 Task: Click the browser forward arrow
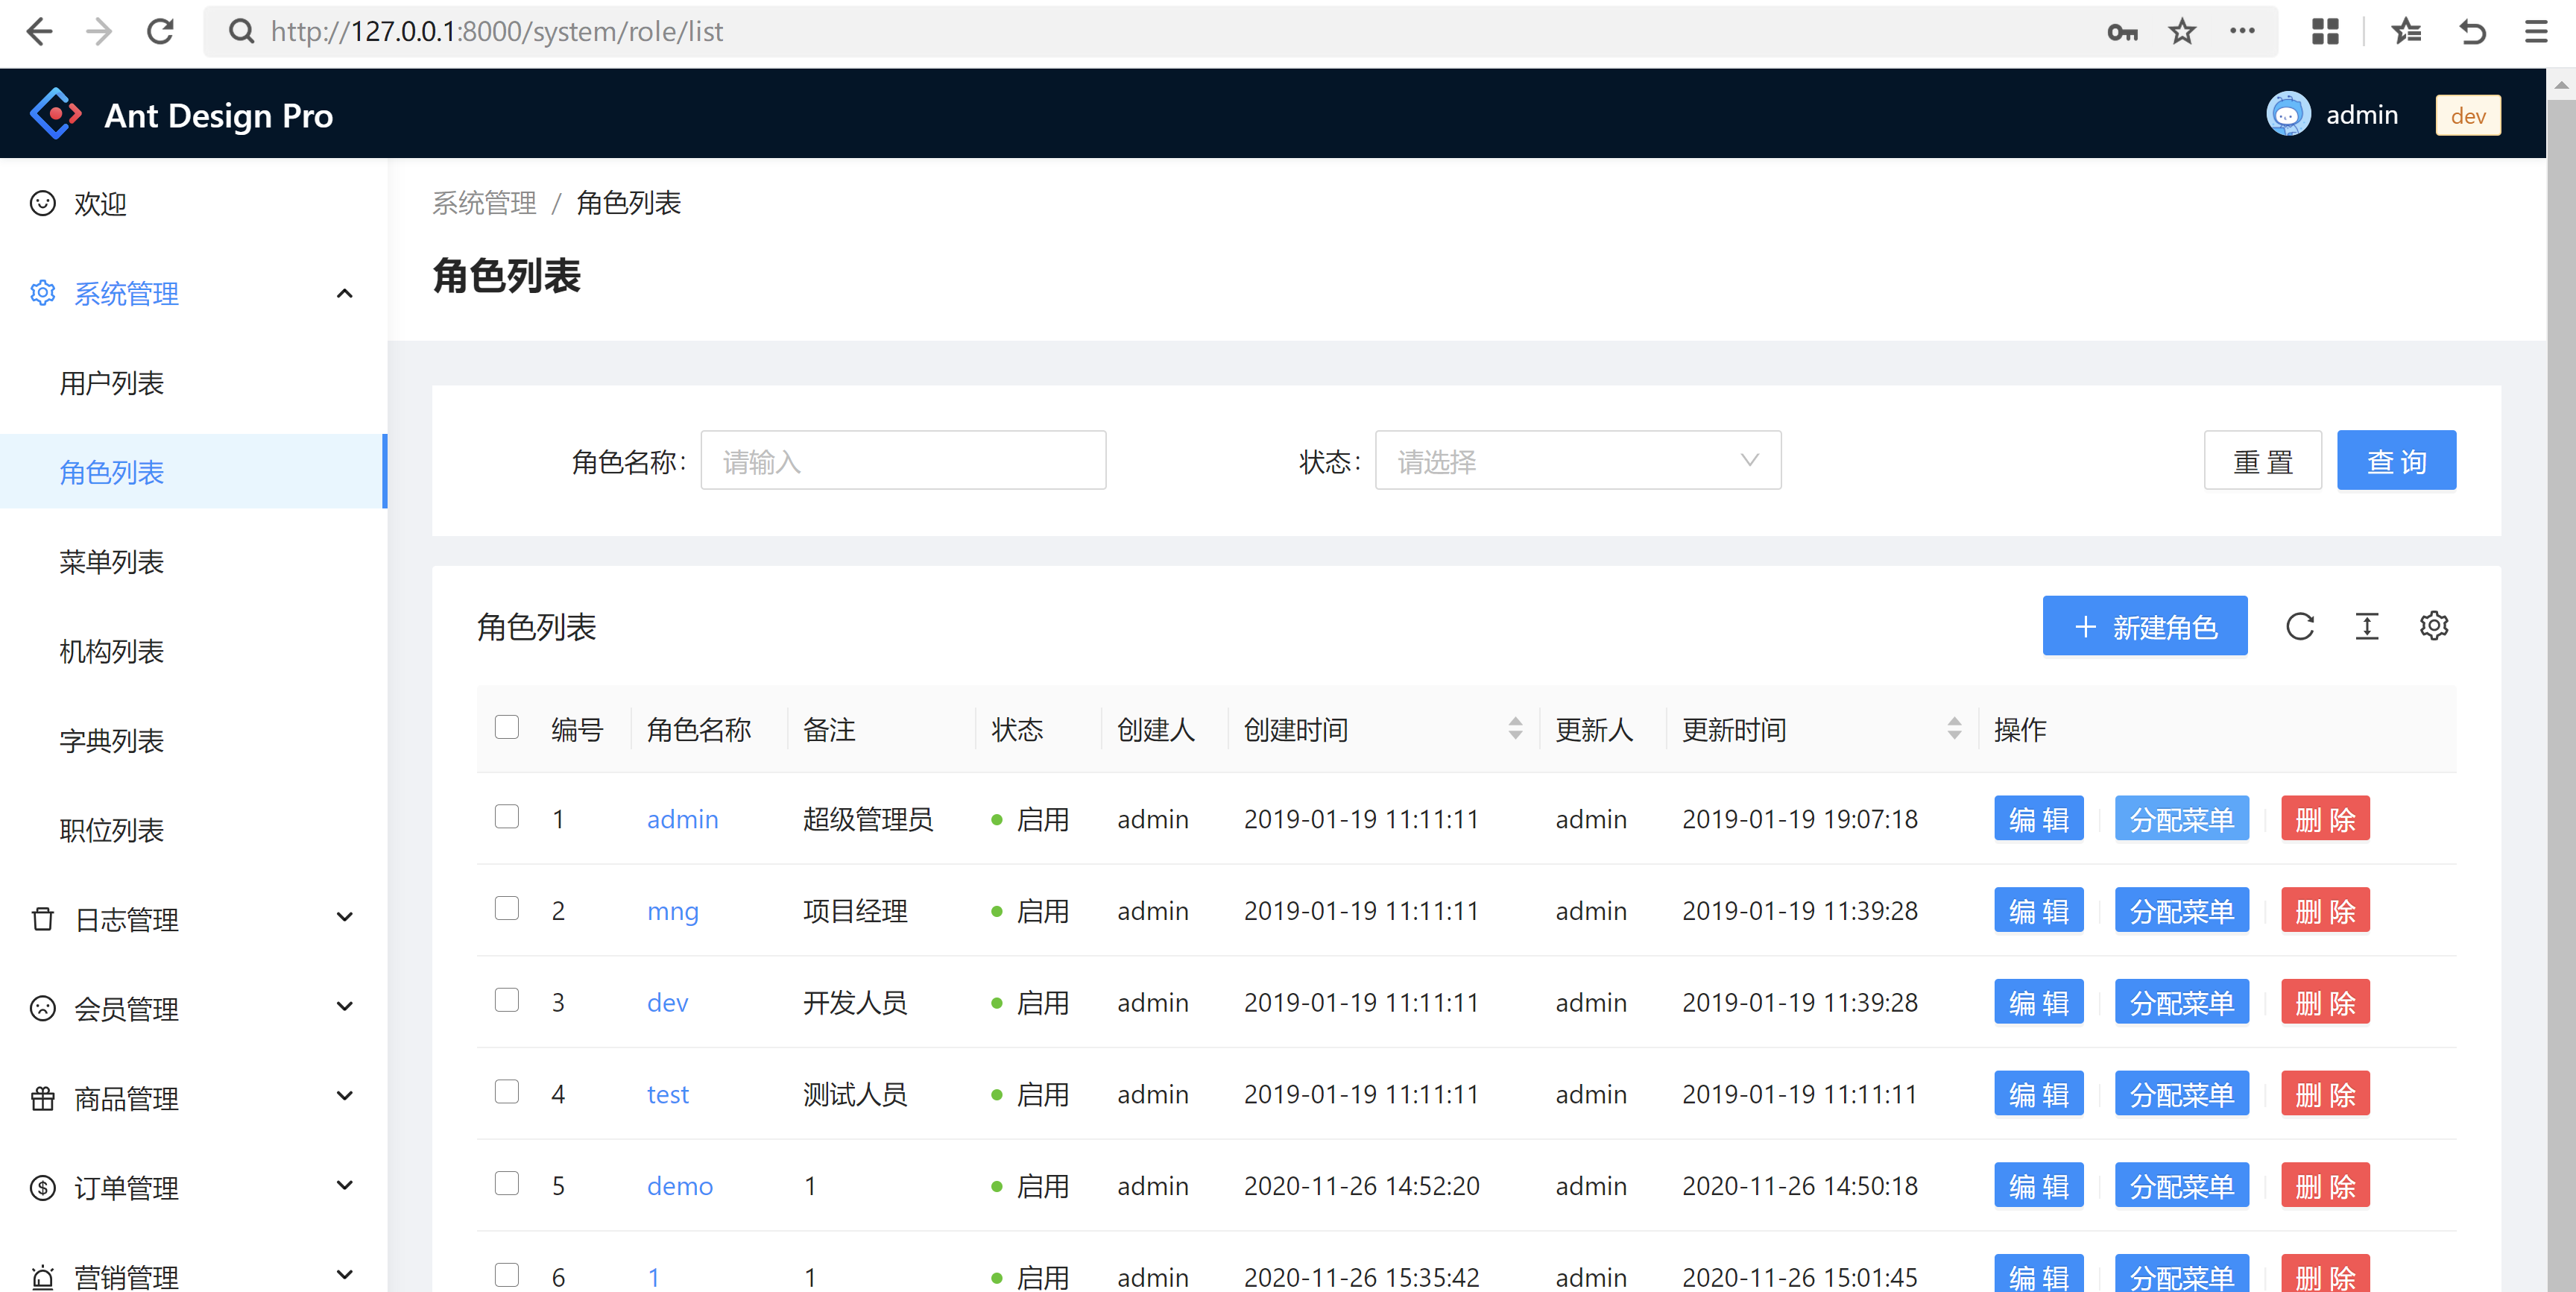[x=99, y=32]
